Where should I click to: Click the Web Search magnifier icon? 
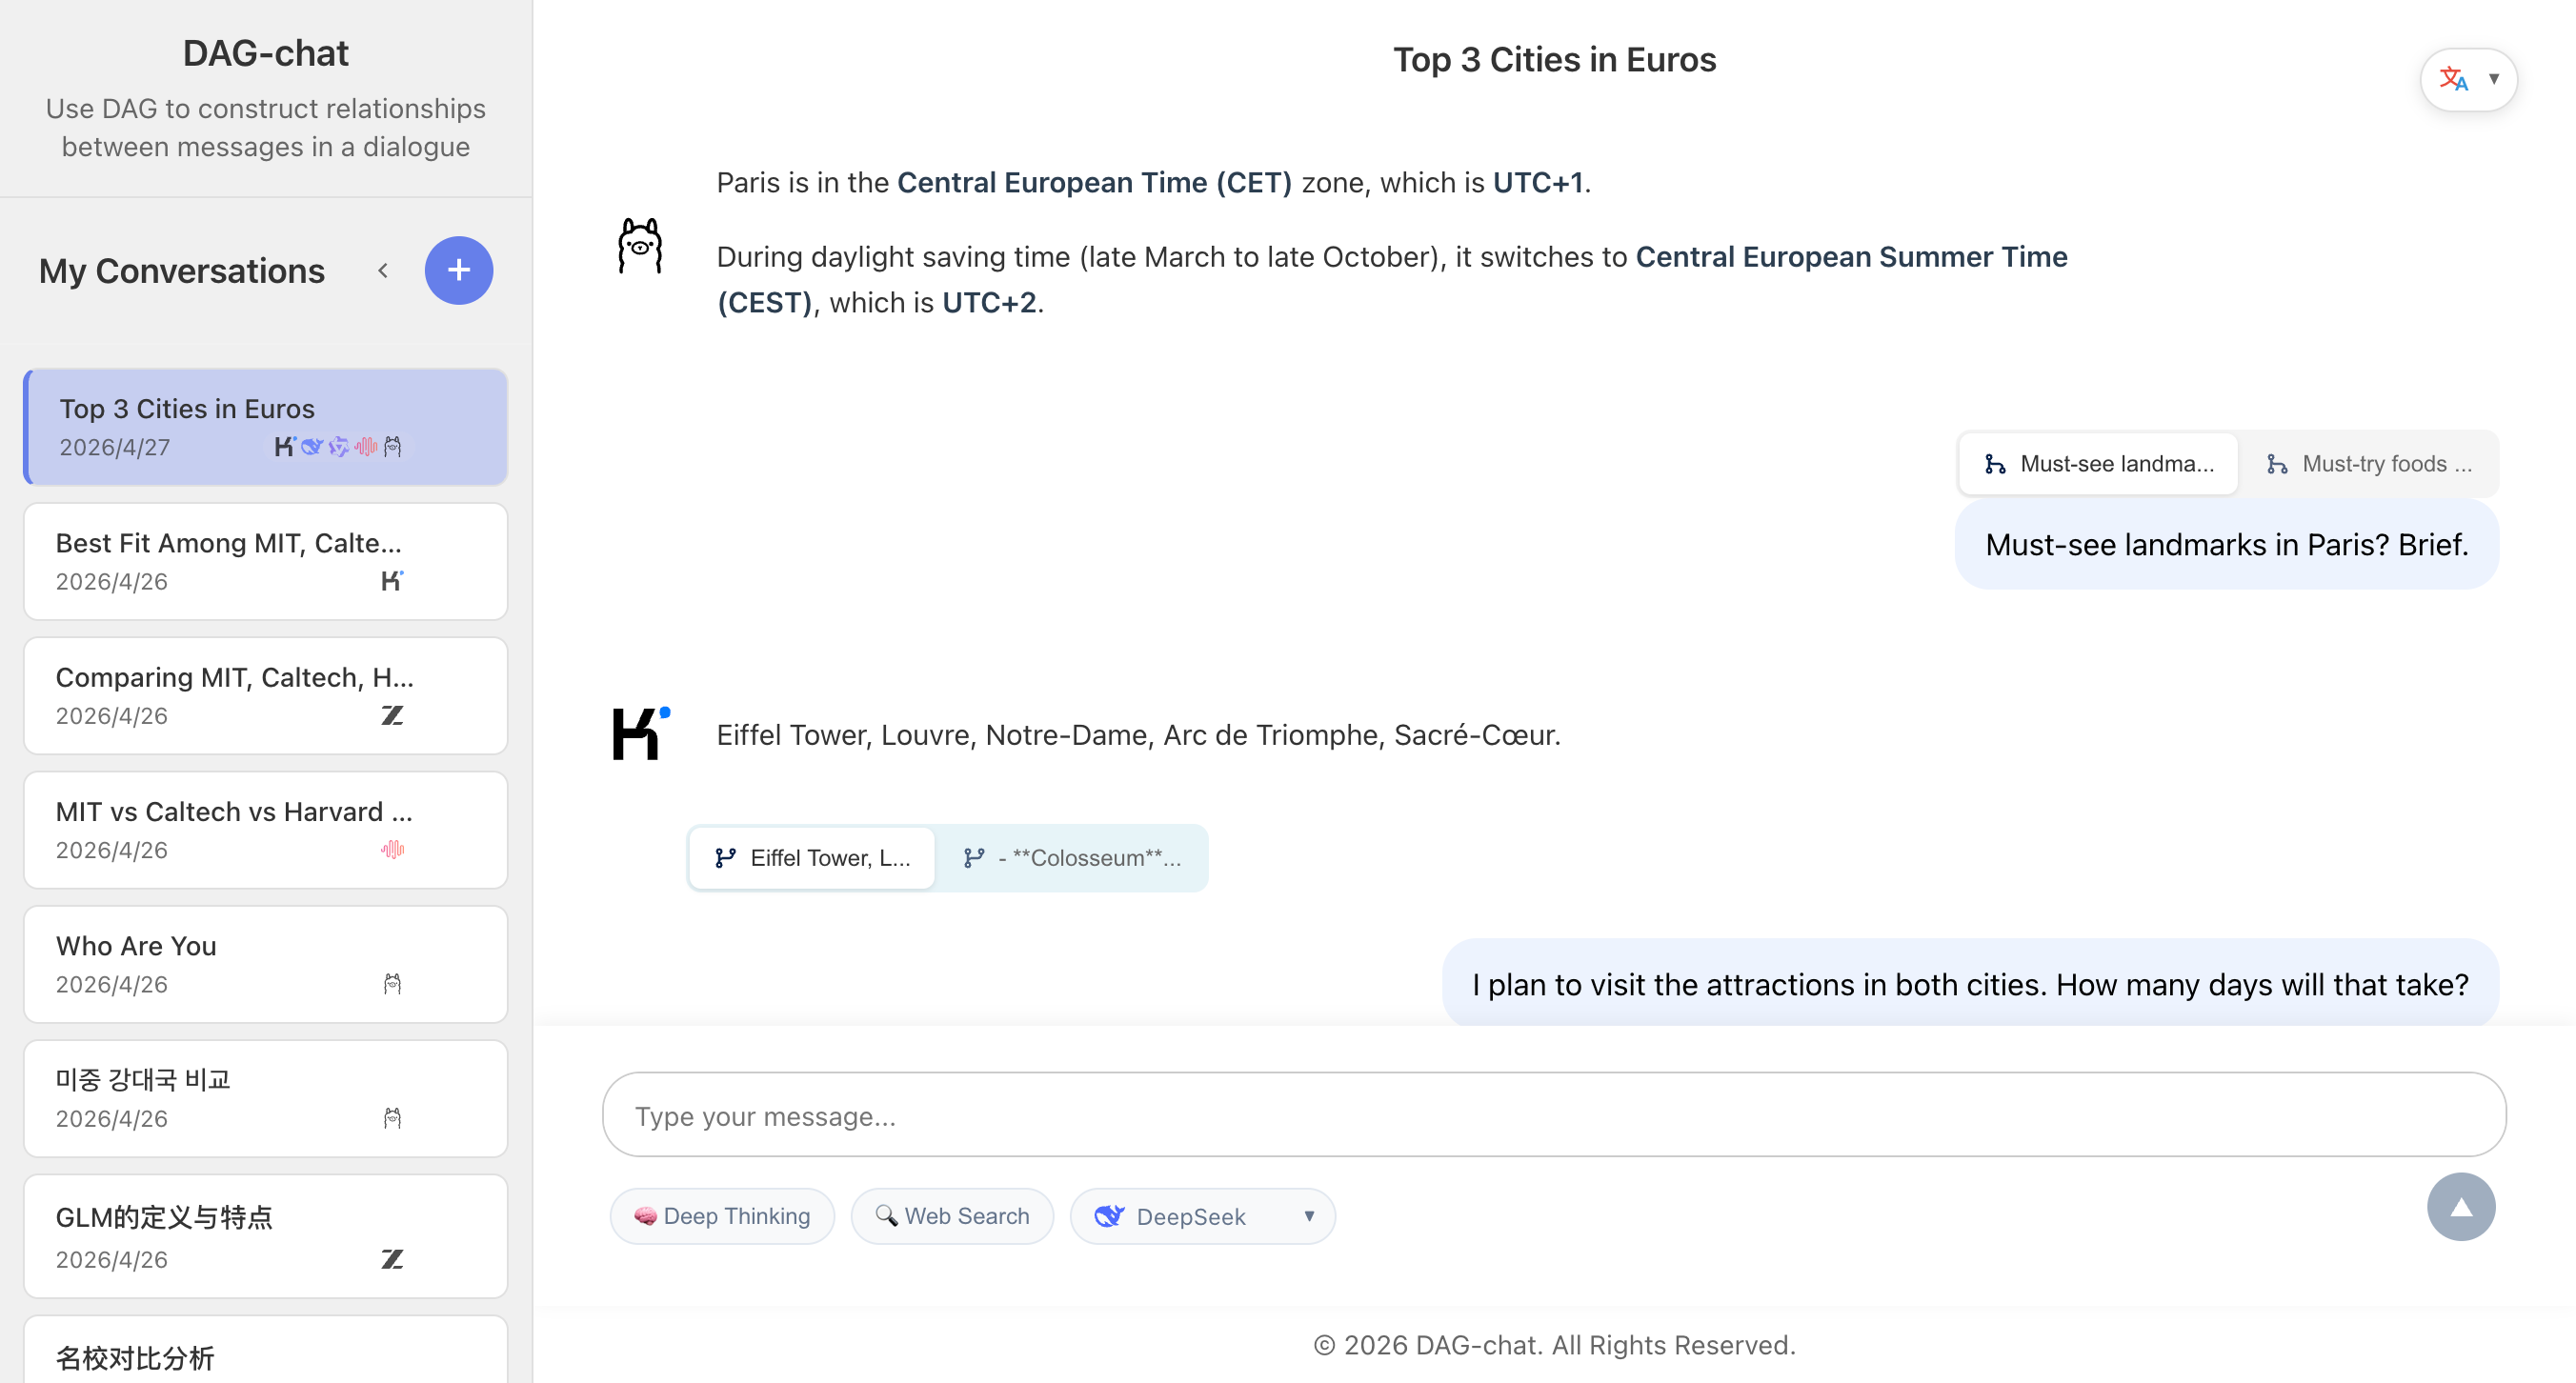(x=888, y=1216)
